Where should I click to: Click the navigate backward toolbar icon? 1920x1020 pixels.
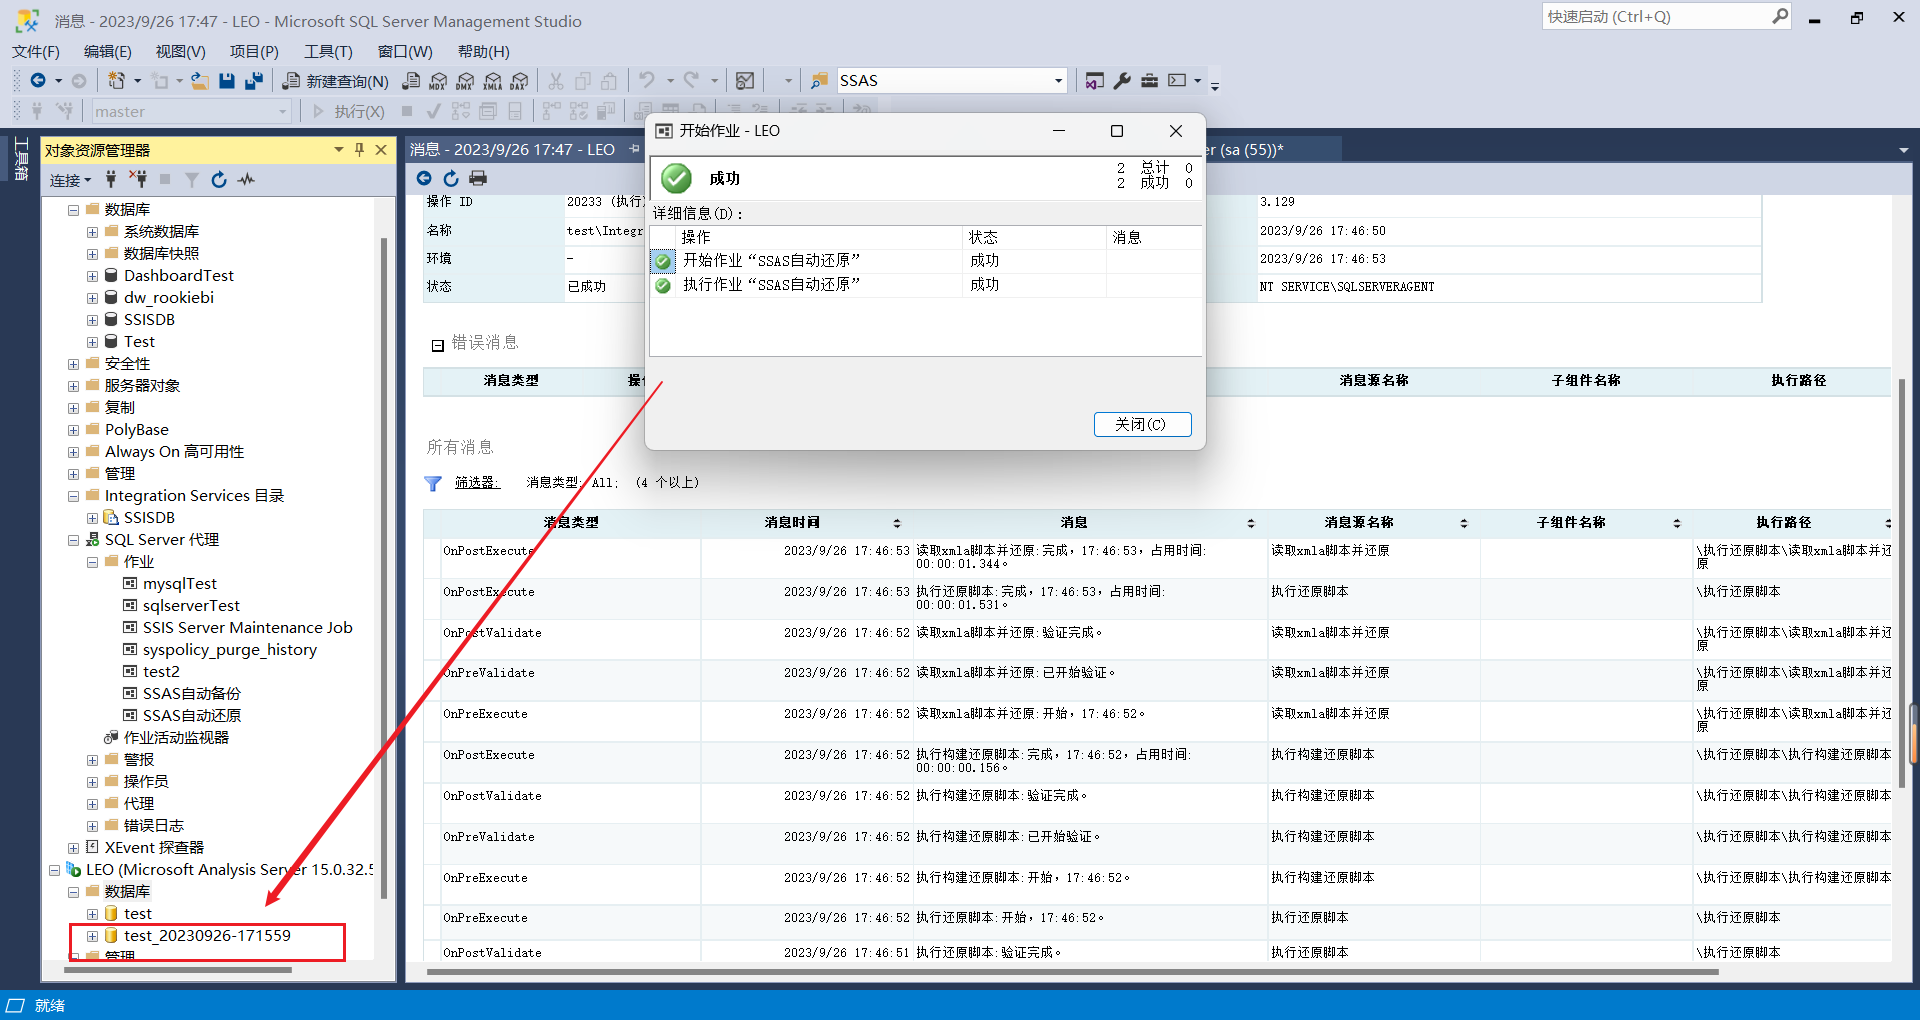(x=38, y=81)
